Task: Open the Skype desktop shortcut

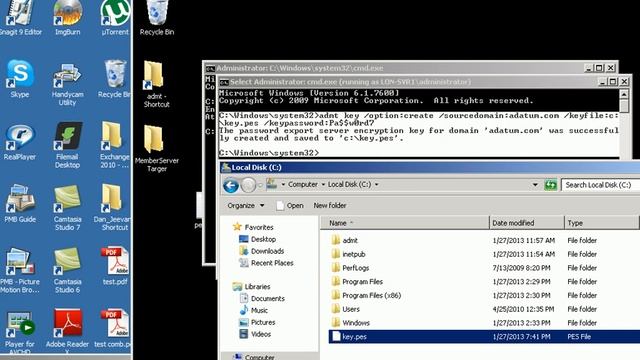Action: coord(20,78)
